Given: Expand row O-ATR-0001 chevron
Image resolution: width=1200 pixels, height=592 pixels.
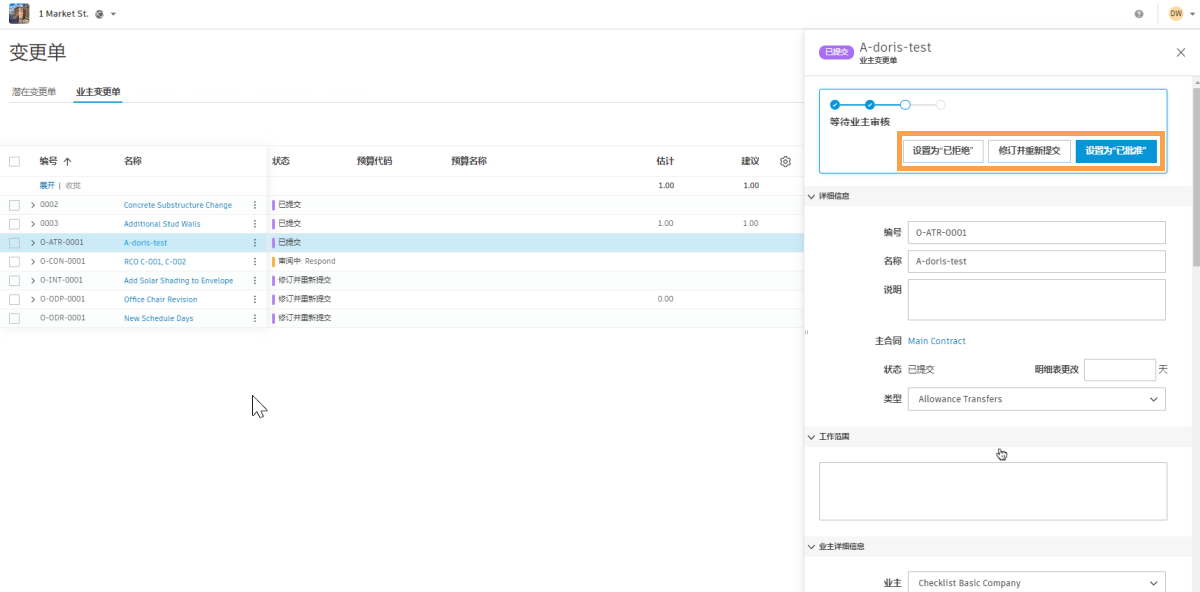Looking at the screenshot, I should coord(33,243).
